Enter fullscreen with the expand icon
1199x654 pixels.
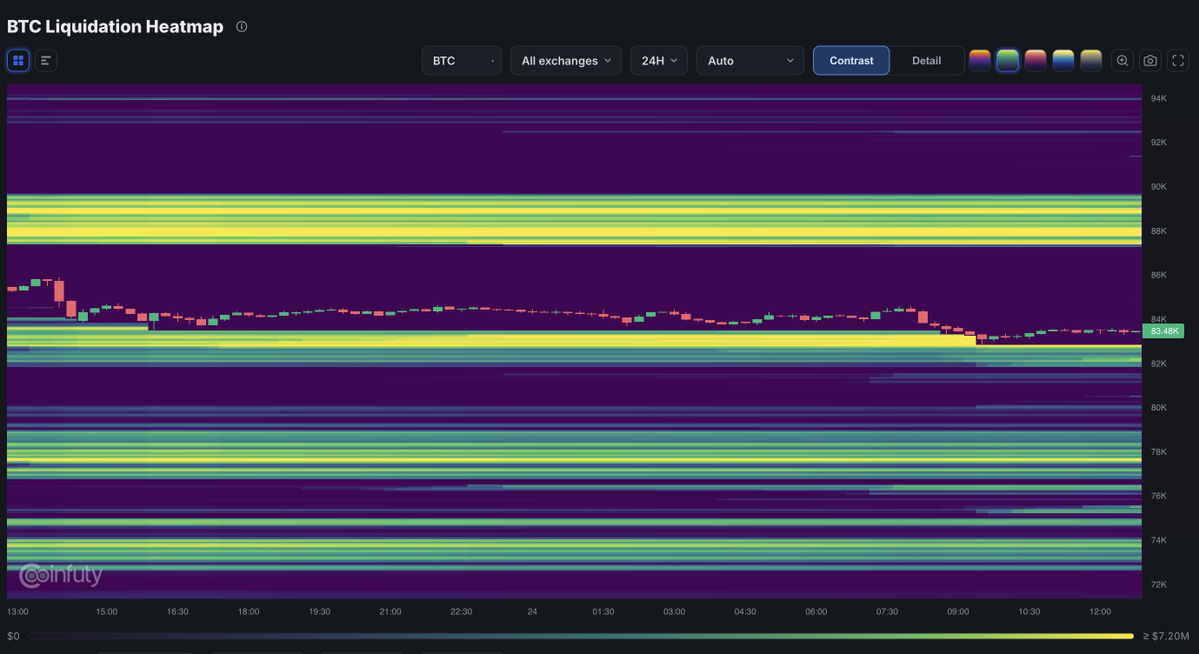[1178, 60]
